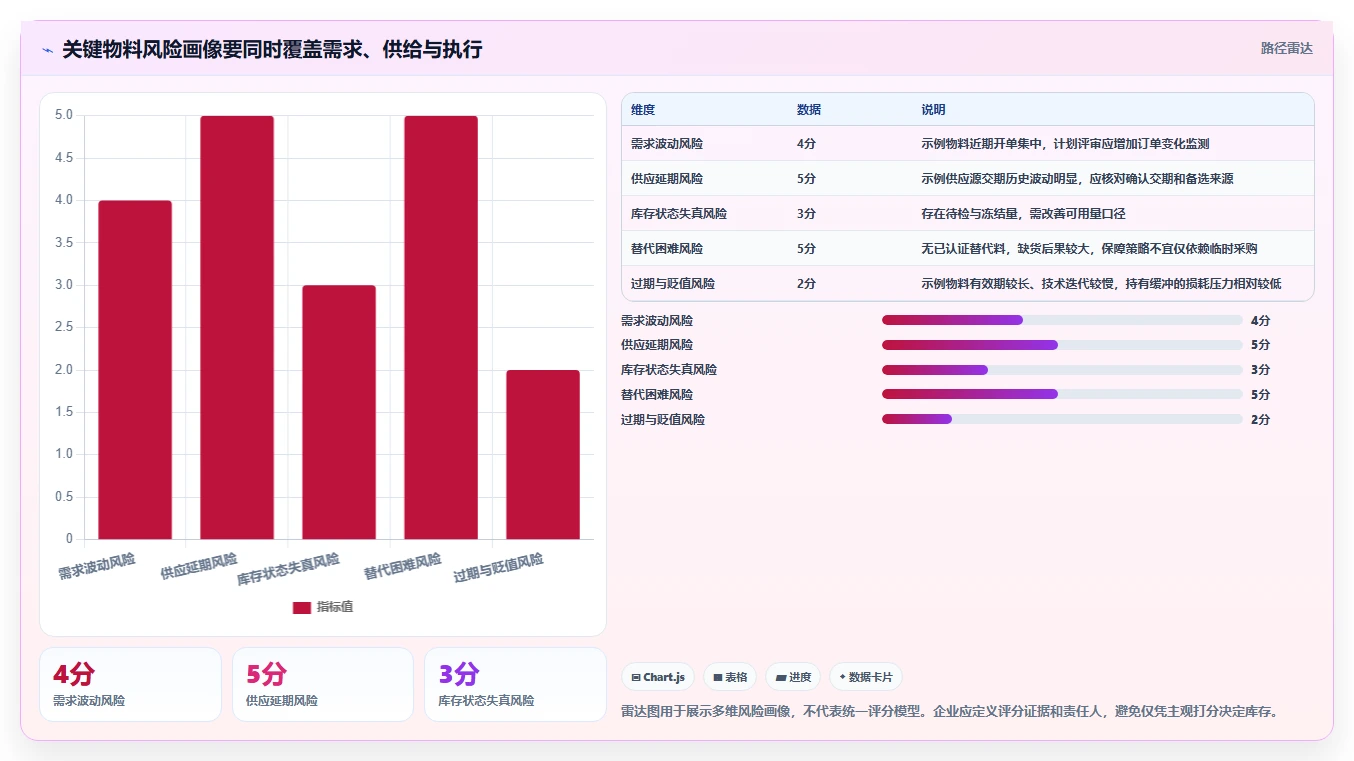Click the 数据卡片 tag chip

pos(865,677)
